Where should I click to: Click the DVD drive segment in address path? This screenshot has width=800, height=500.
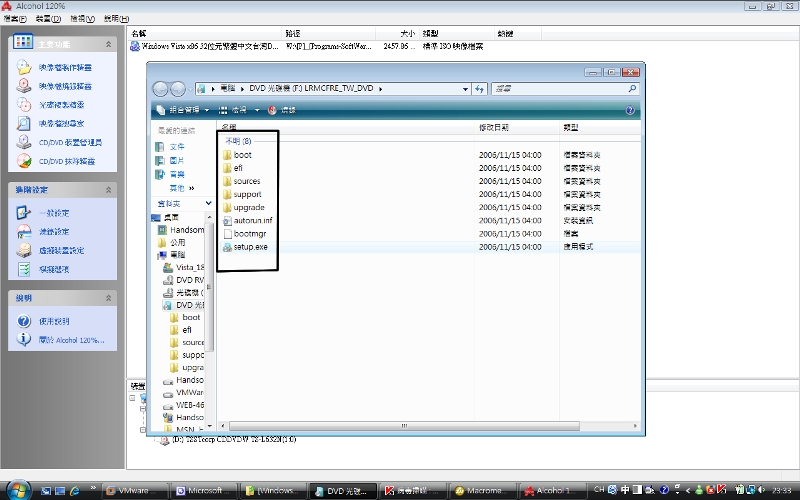click(x=311, y=88)
